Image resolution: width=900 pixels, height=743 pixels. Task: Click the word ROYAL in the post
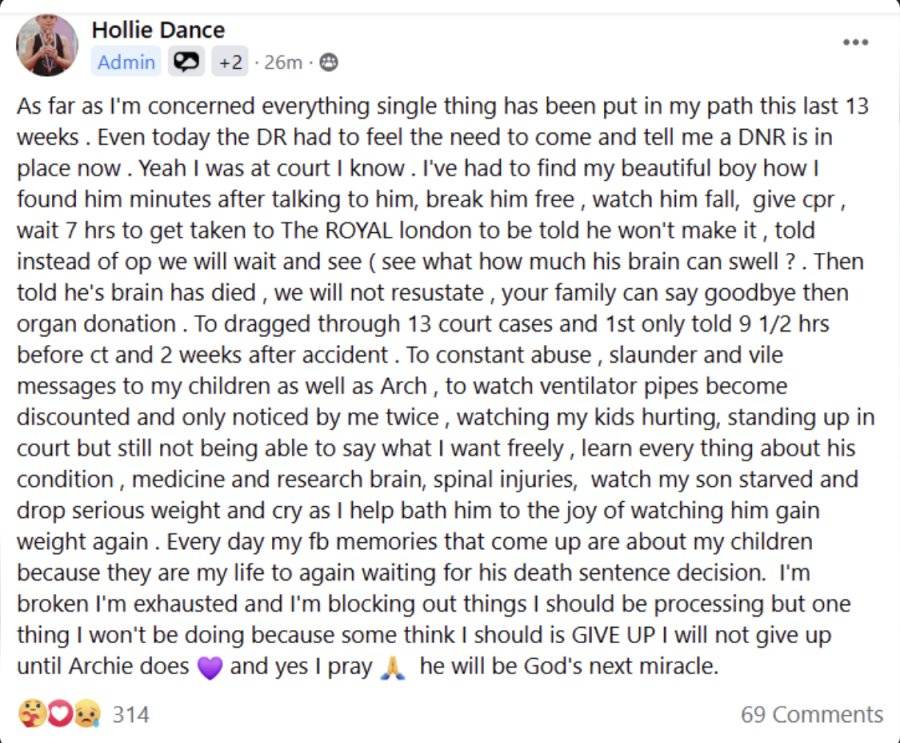point(359,230)
